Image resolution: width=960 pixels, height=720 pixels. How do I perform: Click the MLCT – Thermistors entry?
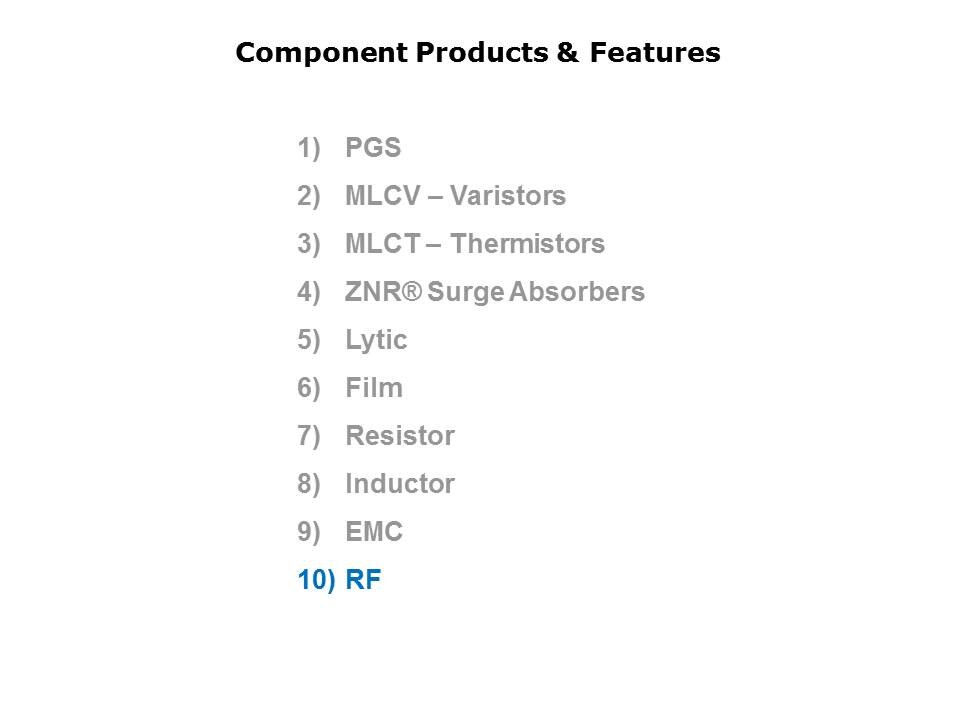tap(475, 245)
